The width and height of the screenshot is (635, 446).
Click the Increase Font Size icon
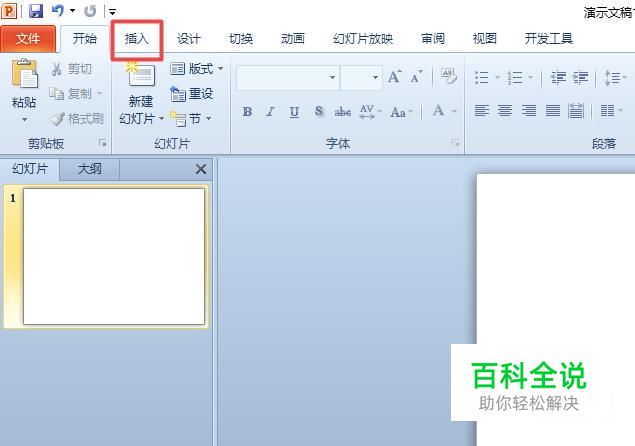tap(394, 77)
